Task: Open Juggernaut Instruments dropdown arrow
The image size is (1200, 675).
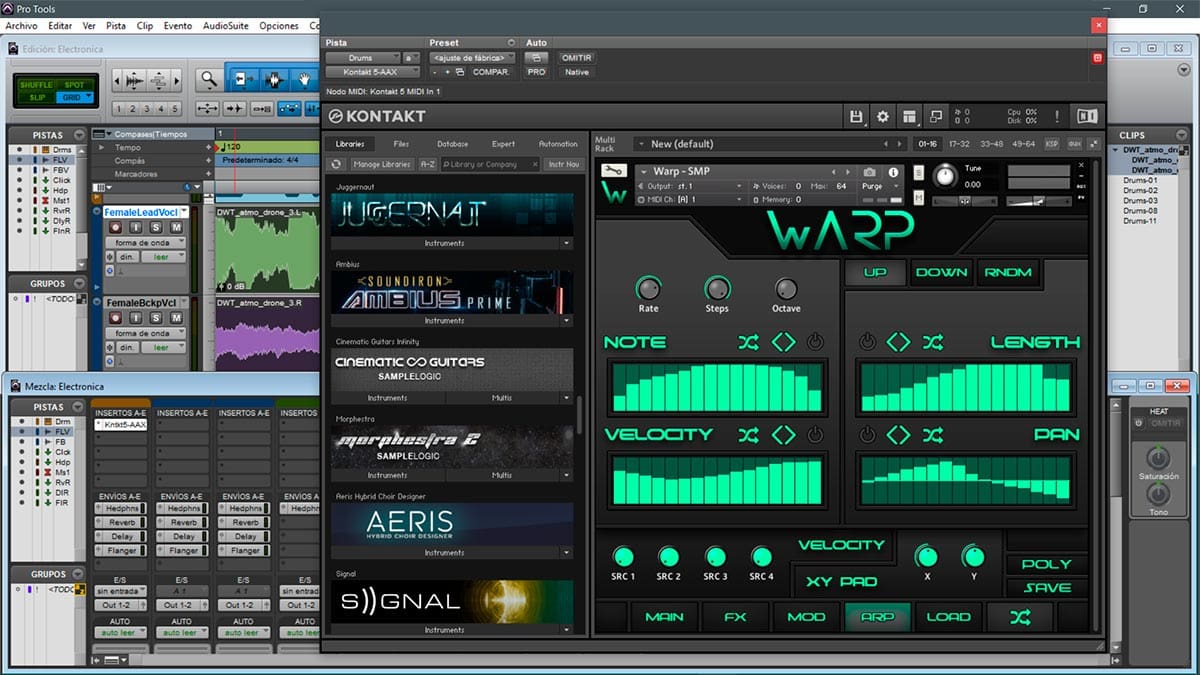Action: [x=567, y=243]
